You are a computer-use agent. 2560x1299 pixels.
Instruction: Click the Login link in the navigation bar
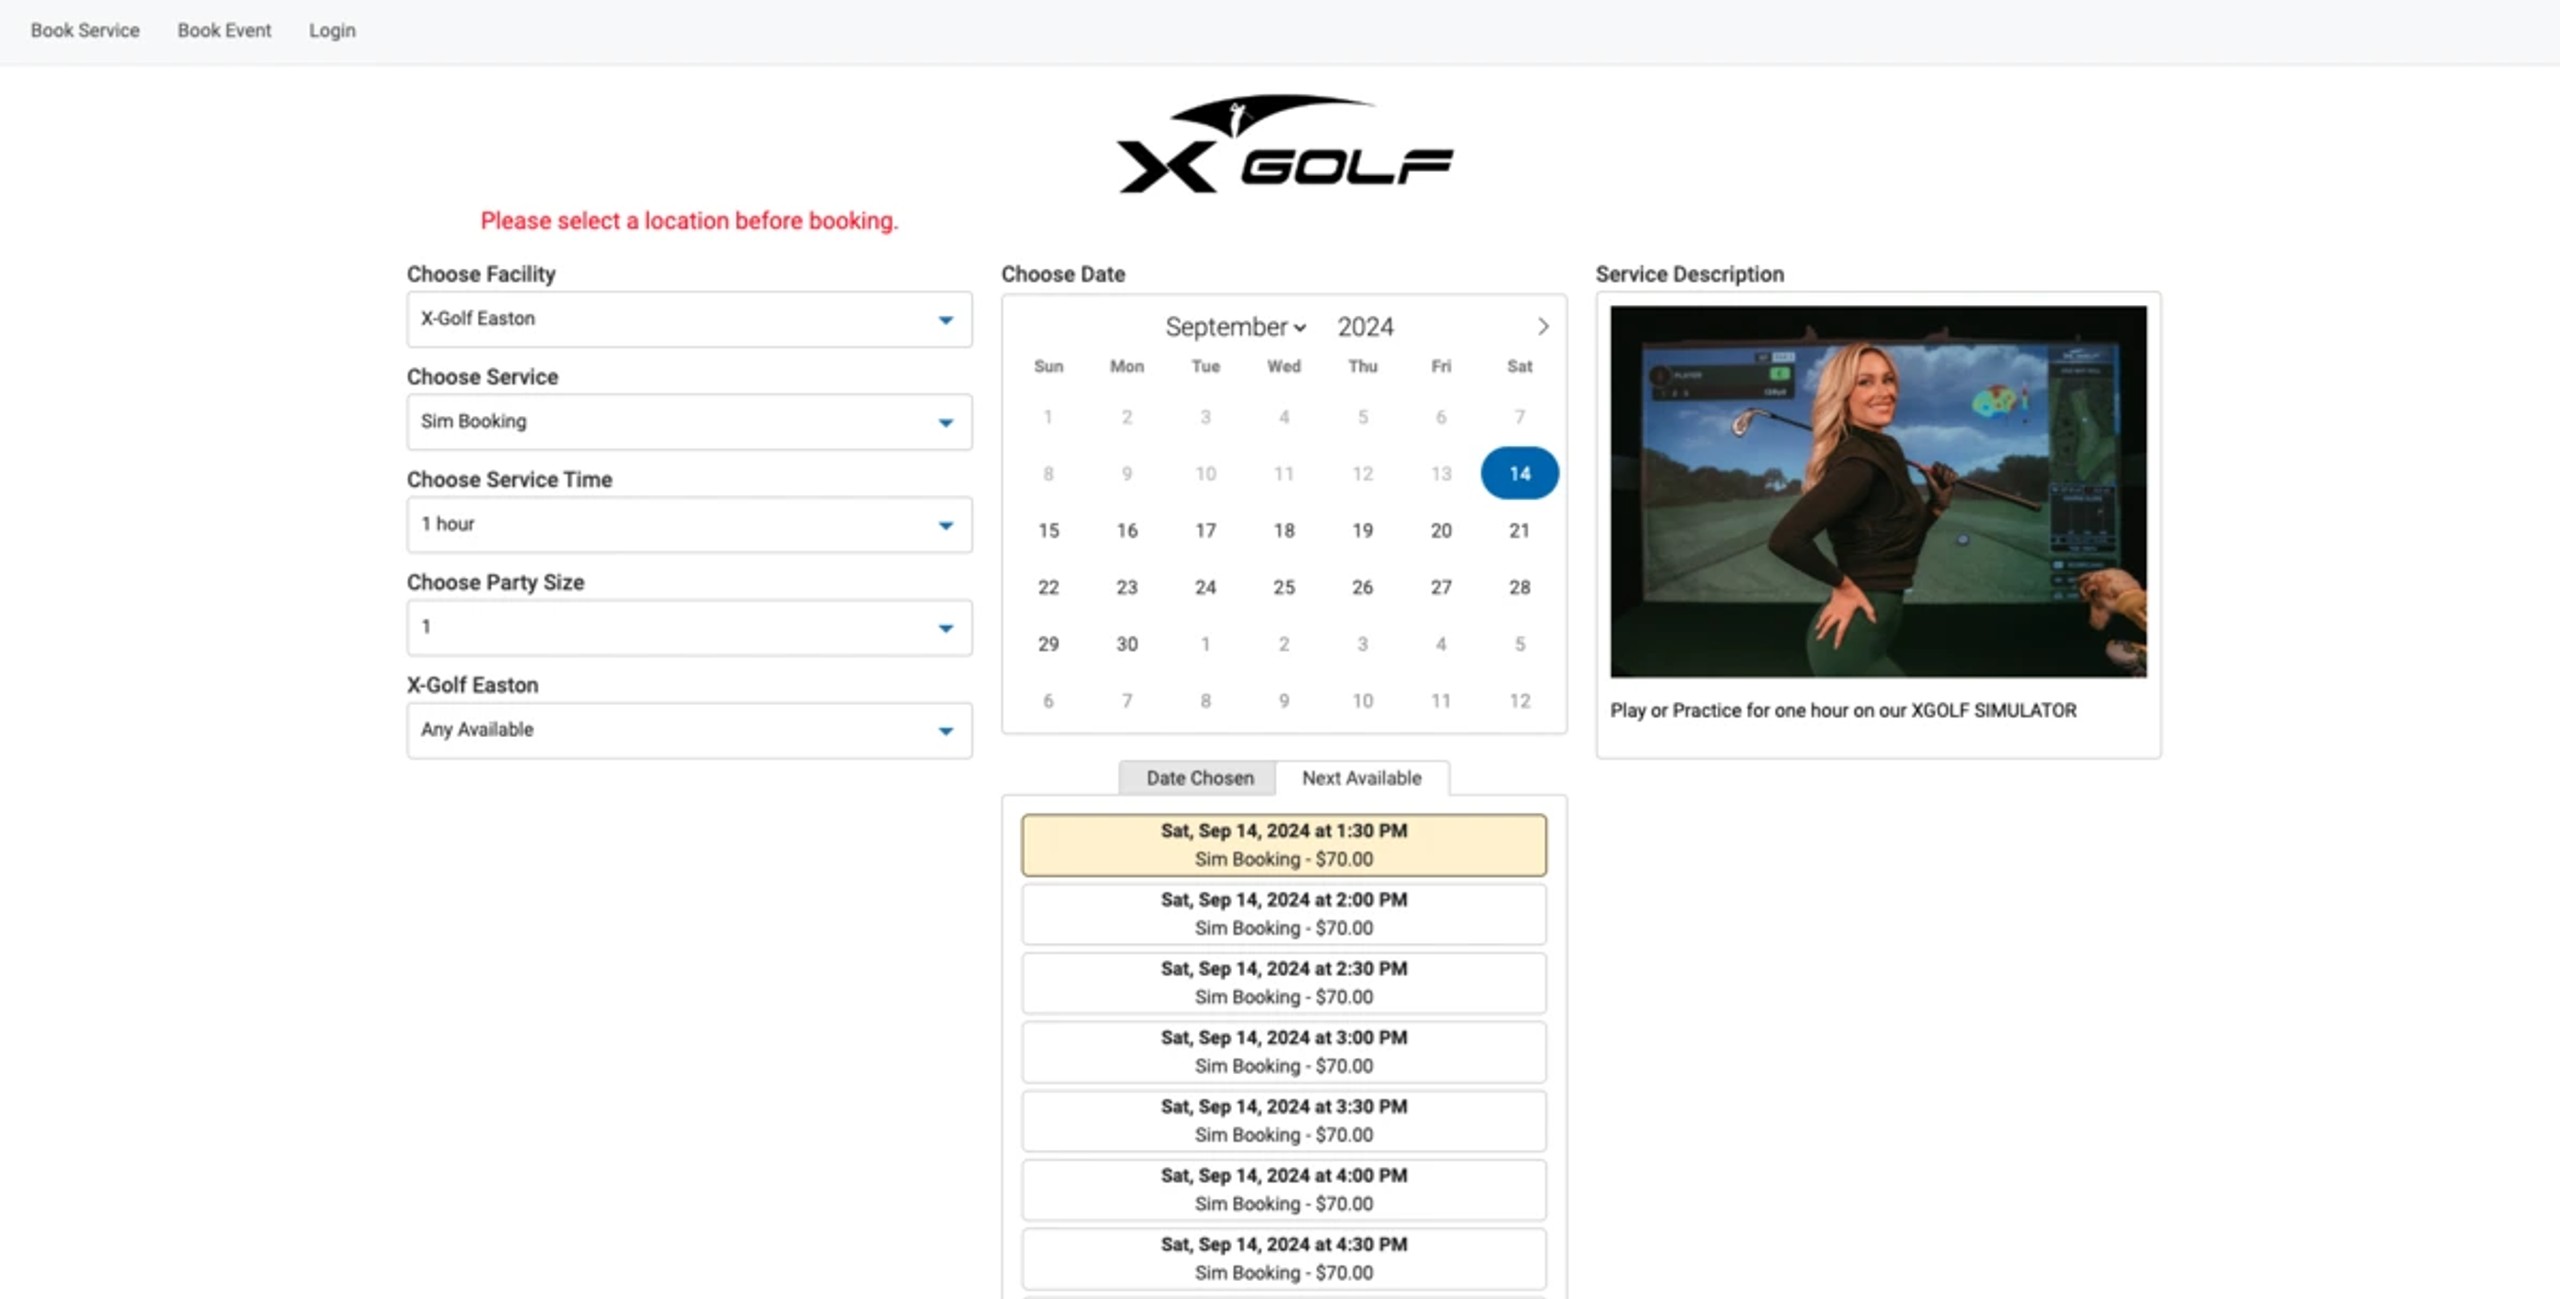coord(332,30)
